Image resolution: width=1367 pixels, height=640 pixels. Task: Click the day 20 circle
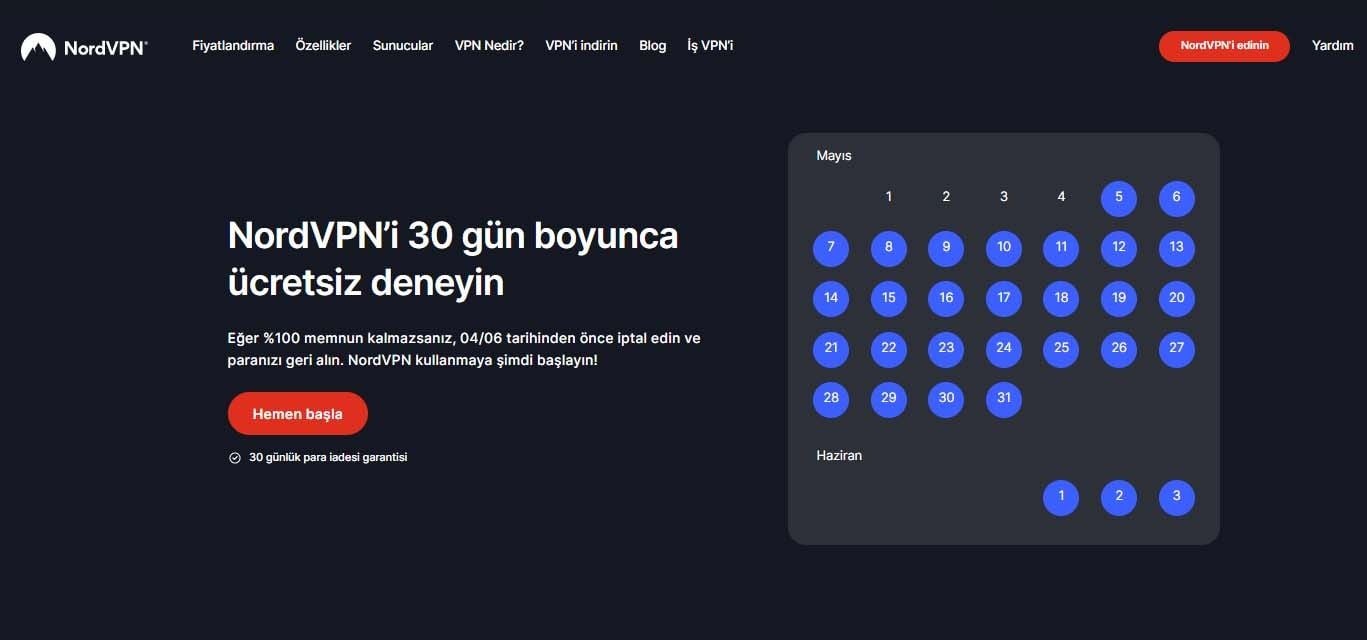click(x=1177, y=298)
